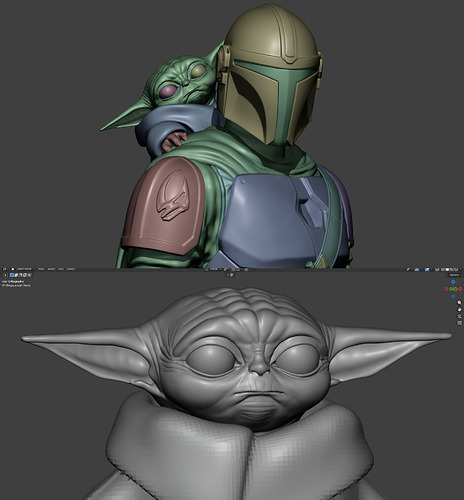The height and width of the screenshot is (500, 464).
Task: Click the User Orthographic viewport label
Action: pyautogui.click(x=13, y=282)
